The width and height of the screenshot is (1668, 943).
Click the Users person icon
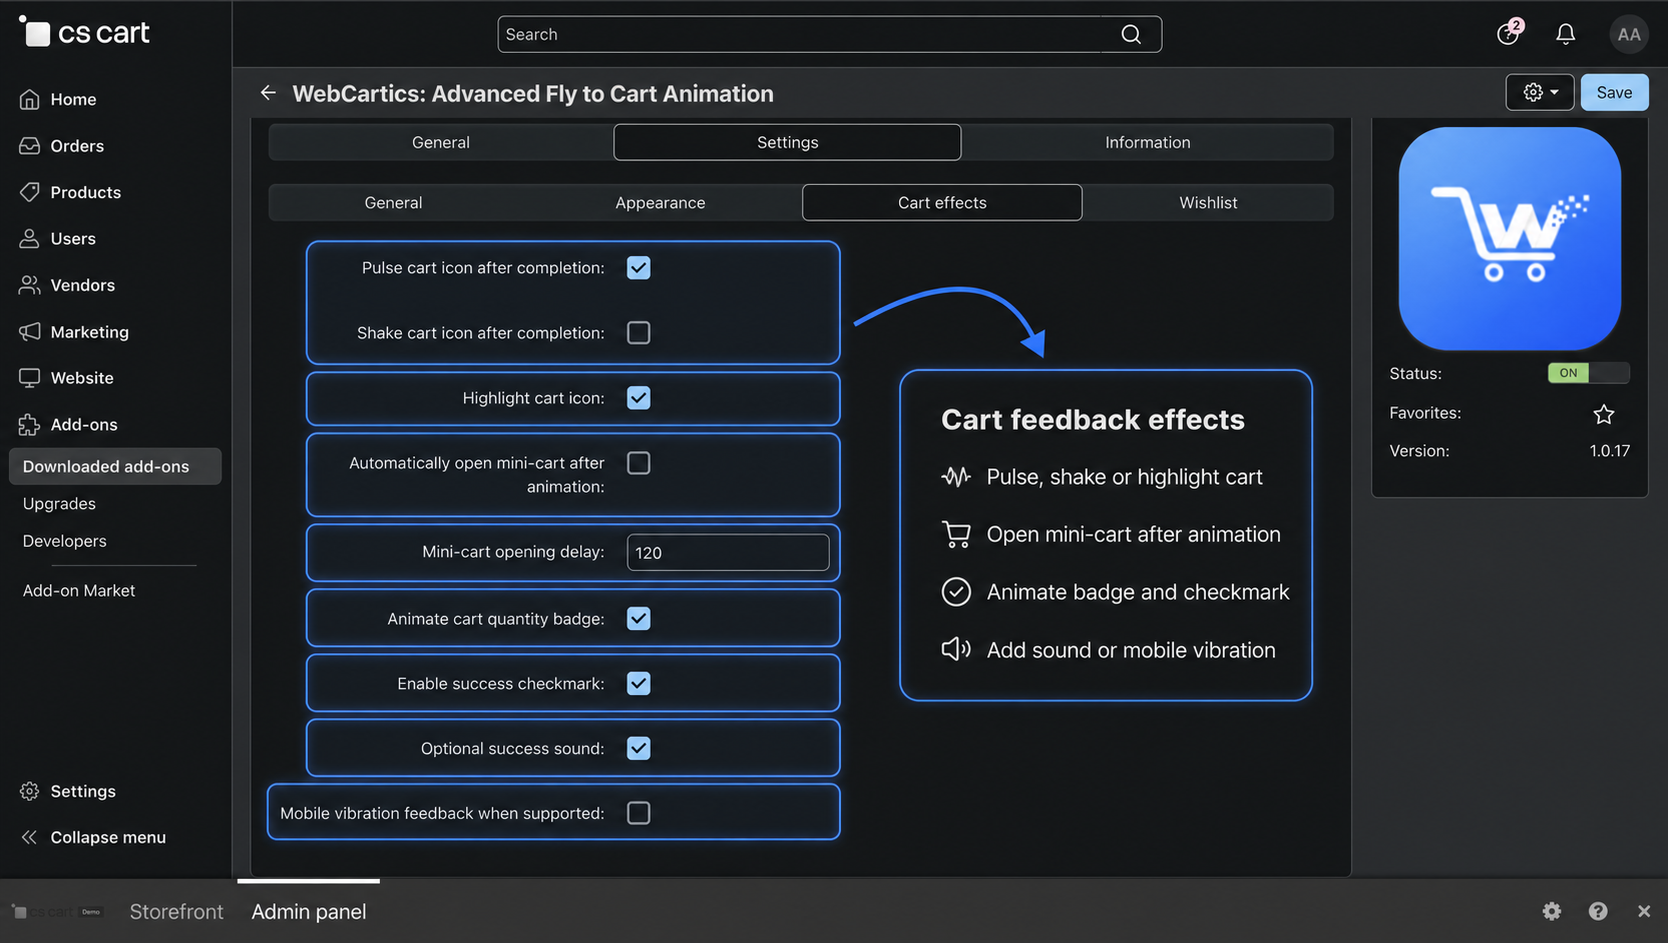click(30, 238)
